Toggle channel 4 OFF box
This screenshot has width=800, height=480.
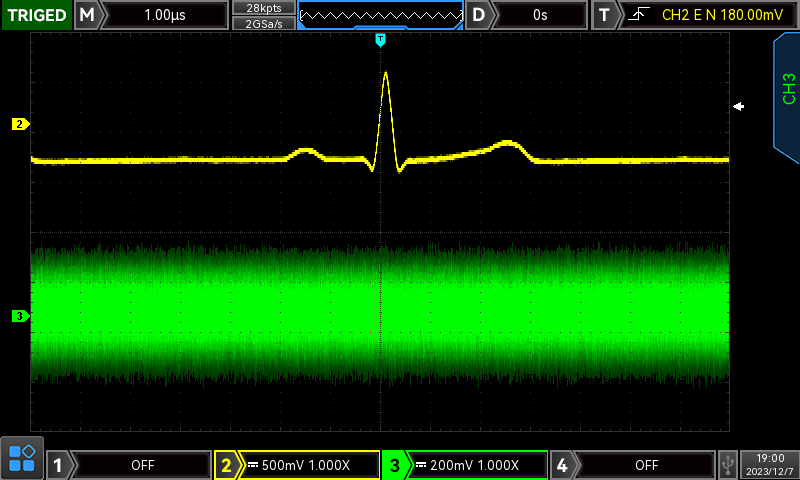(x=646, y=465)
